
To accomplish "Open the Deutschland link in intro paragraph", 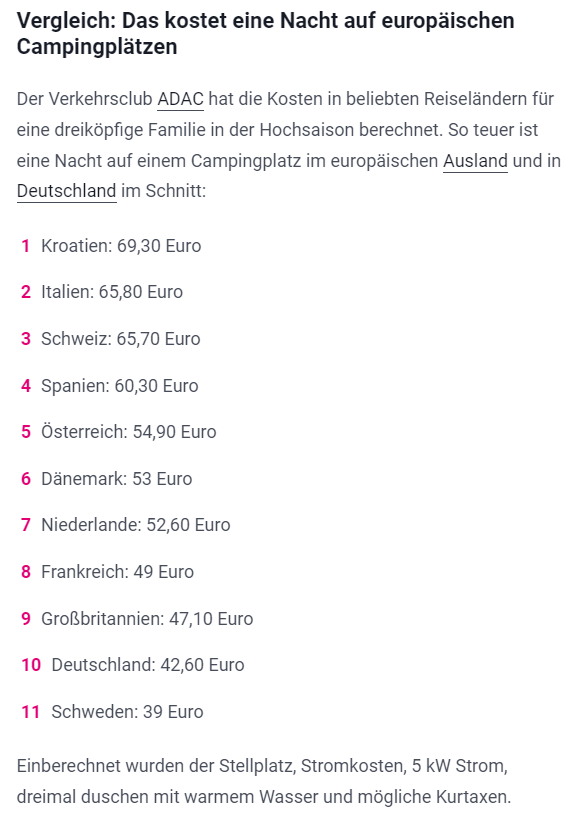I will 66,191.
